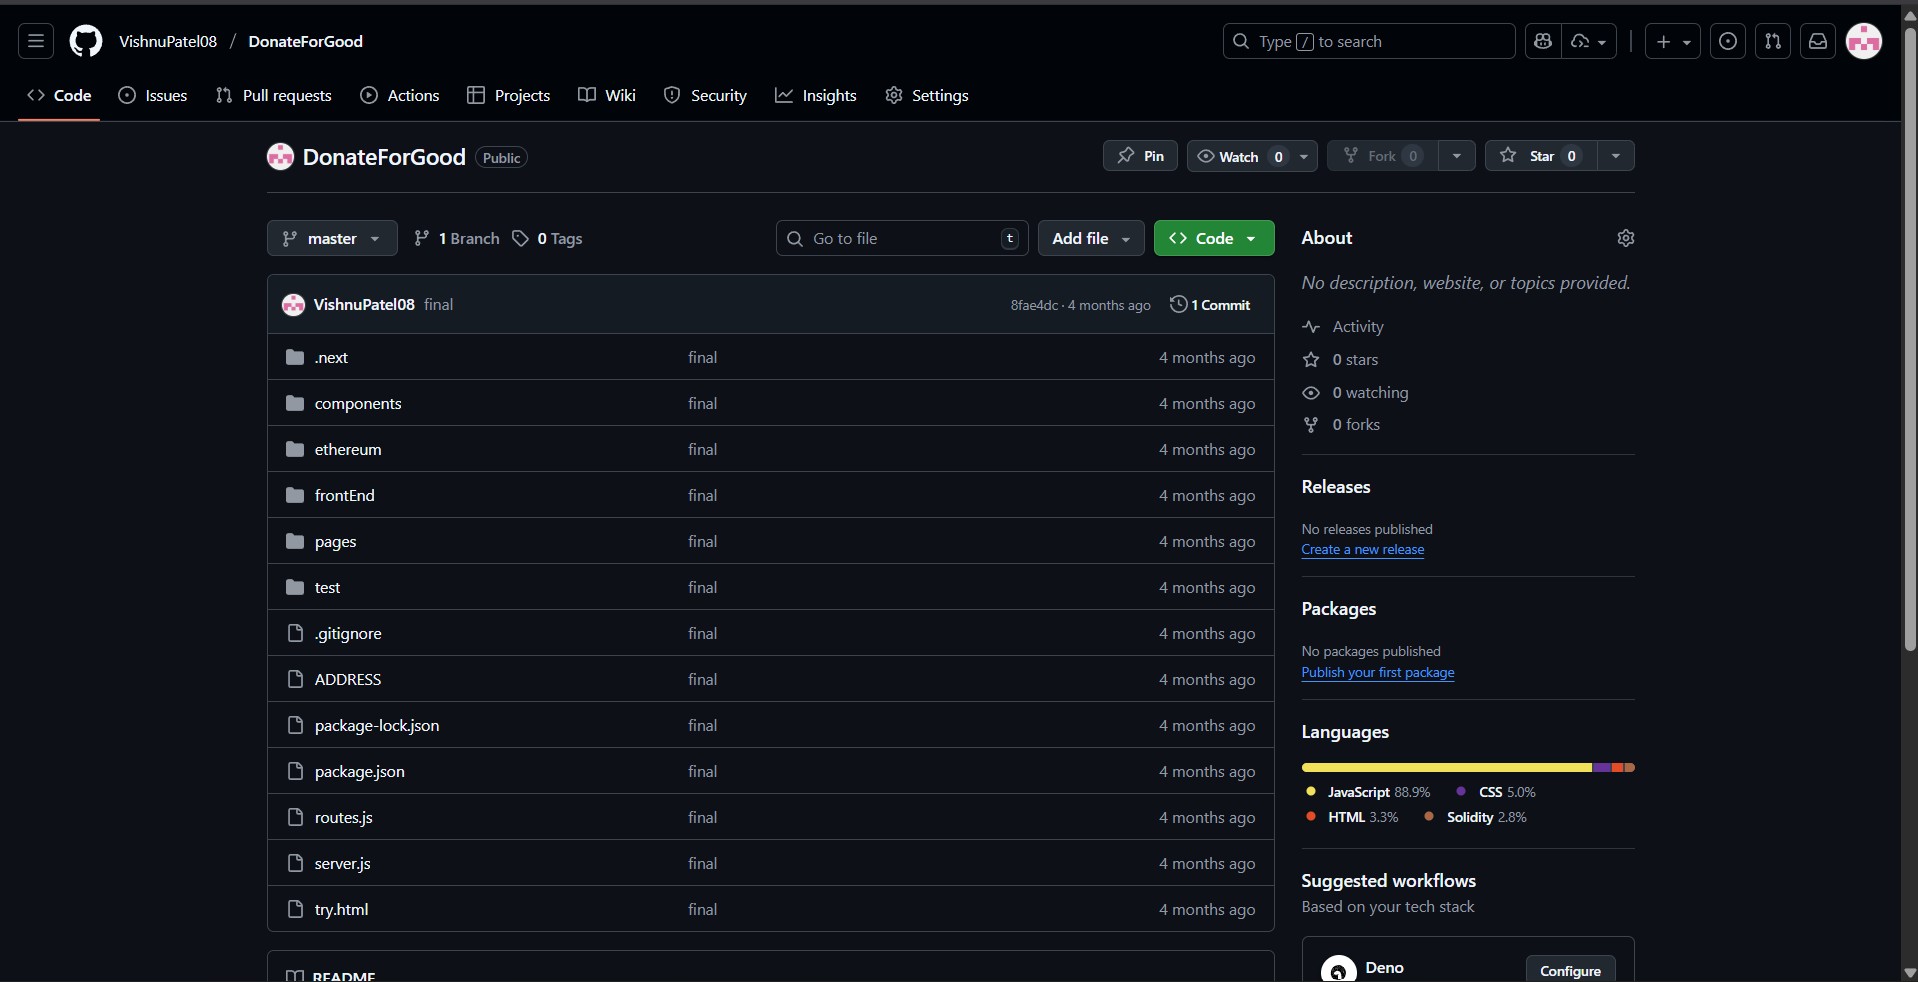Open the 1 Commit history link
Screen dimensions: 1918x982
click(1210, 305)
